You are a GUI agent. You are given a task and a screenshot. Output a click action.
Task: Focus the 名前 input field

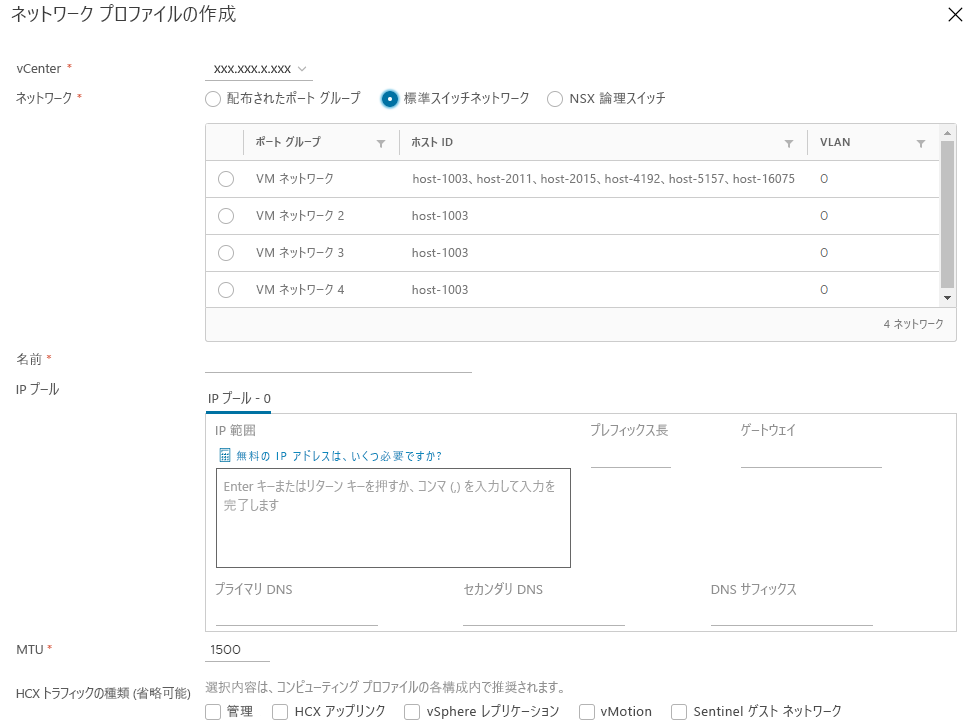click(x=338, y=362)
